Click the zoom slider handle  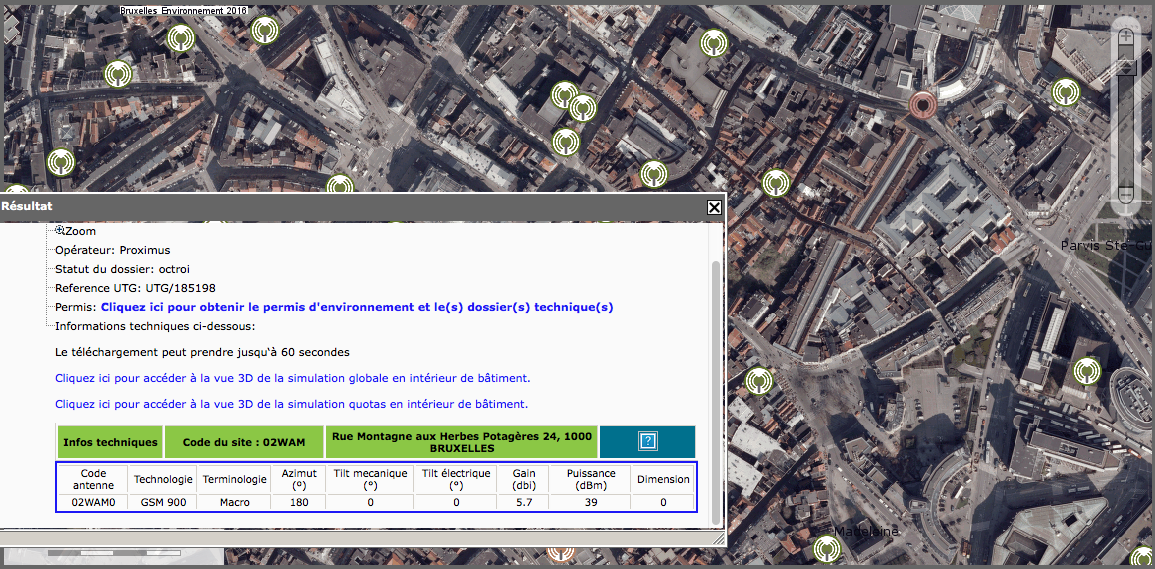click(1126, 68)
